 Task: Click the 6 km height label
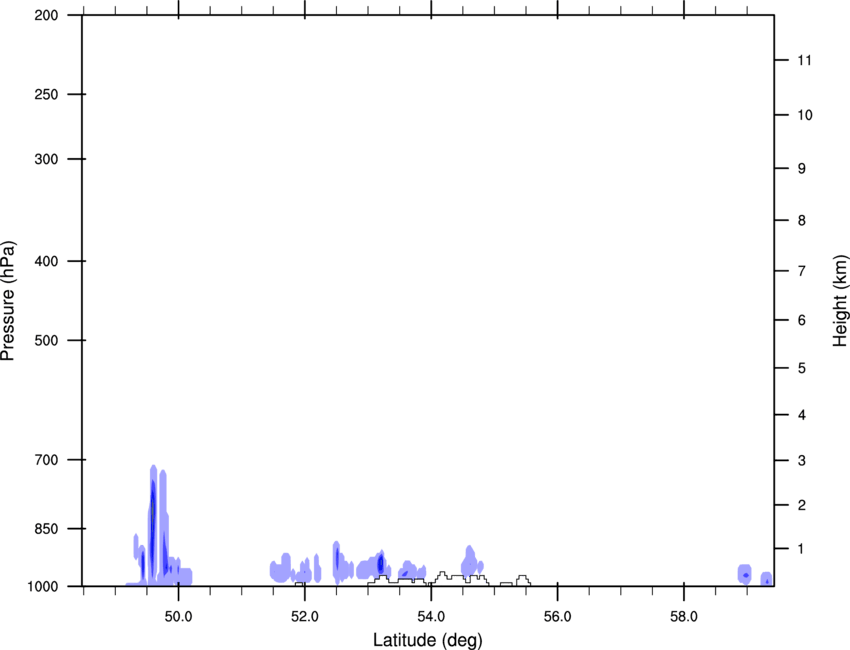(801, 320)
